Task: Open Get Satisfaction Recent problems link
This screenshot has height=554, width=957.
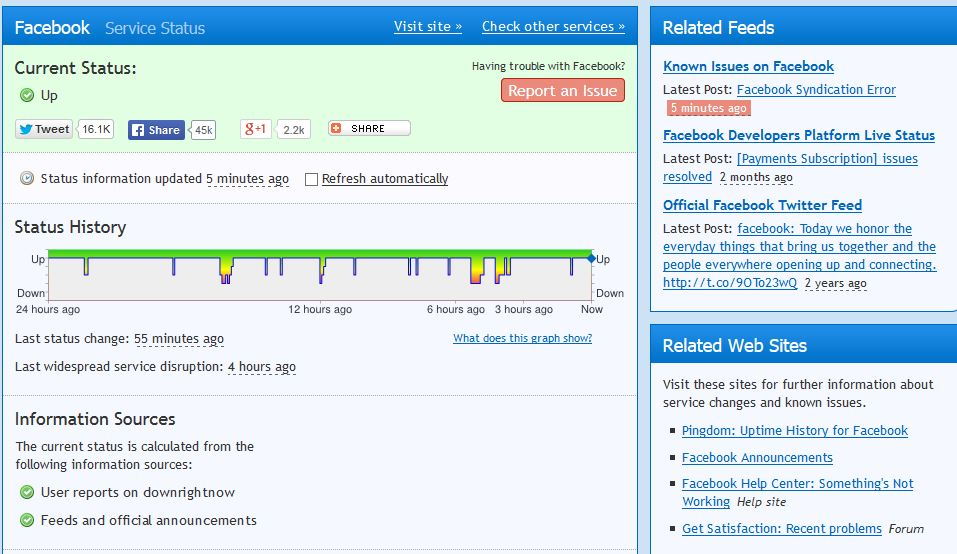Action: tap(782, 528)
